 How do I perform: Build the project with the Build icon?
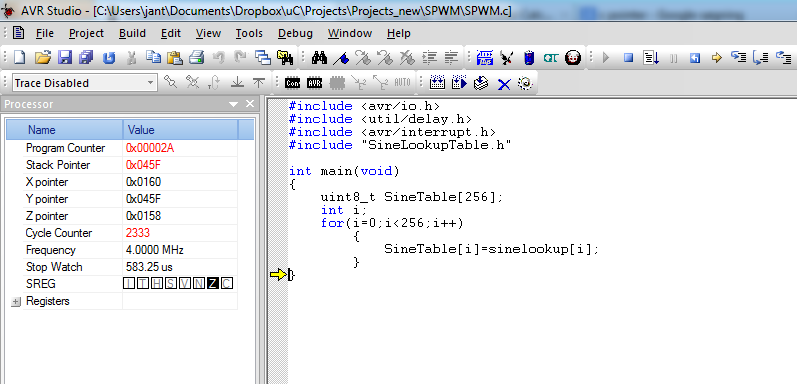(437, 82)
